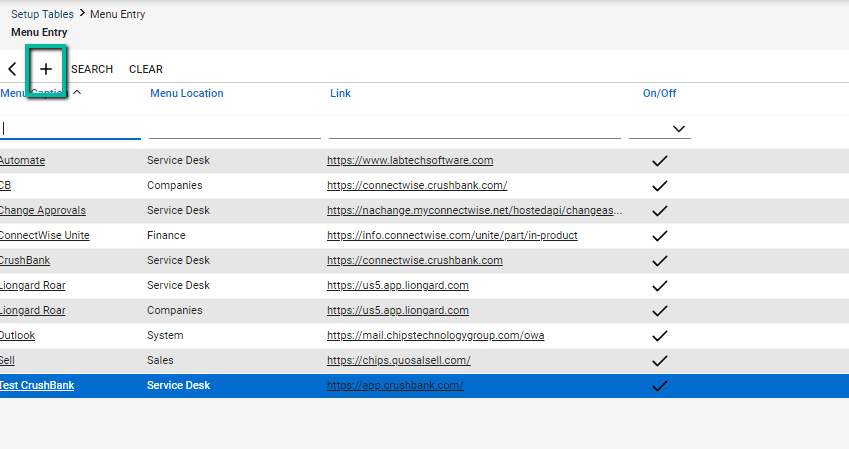Open the Sell menu entry
This screenshot has width=849, height=449.
coord(7,360)
